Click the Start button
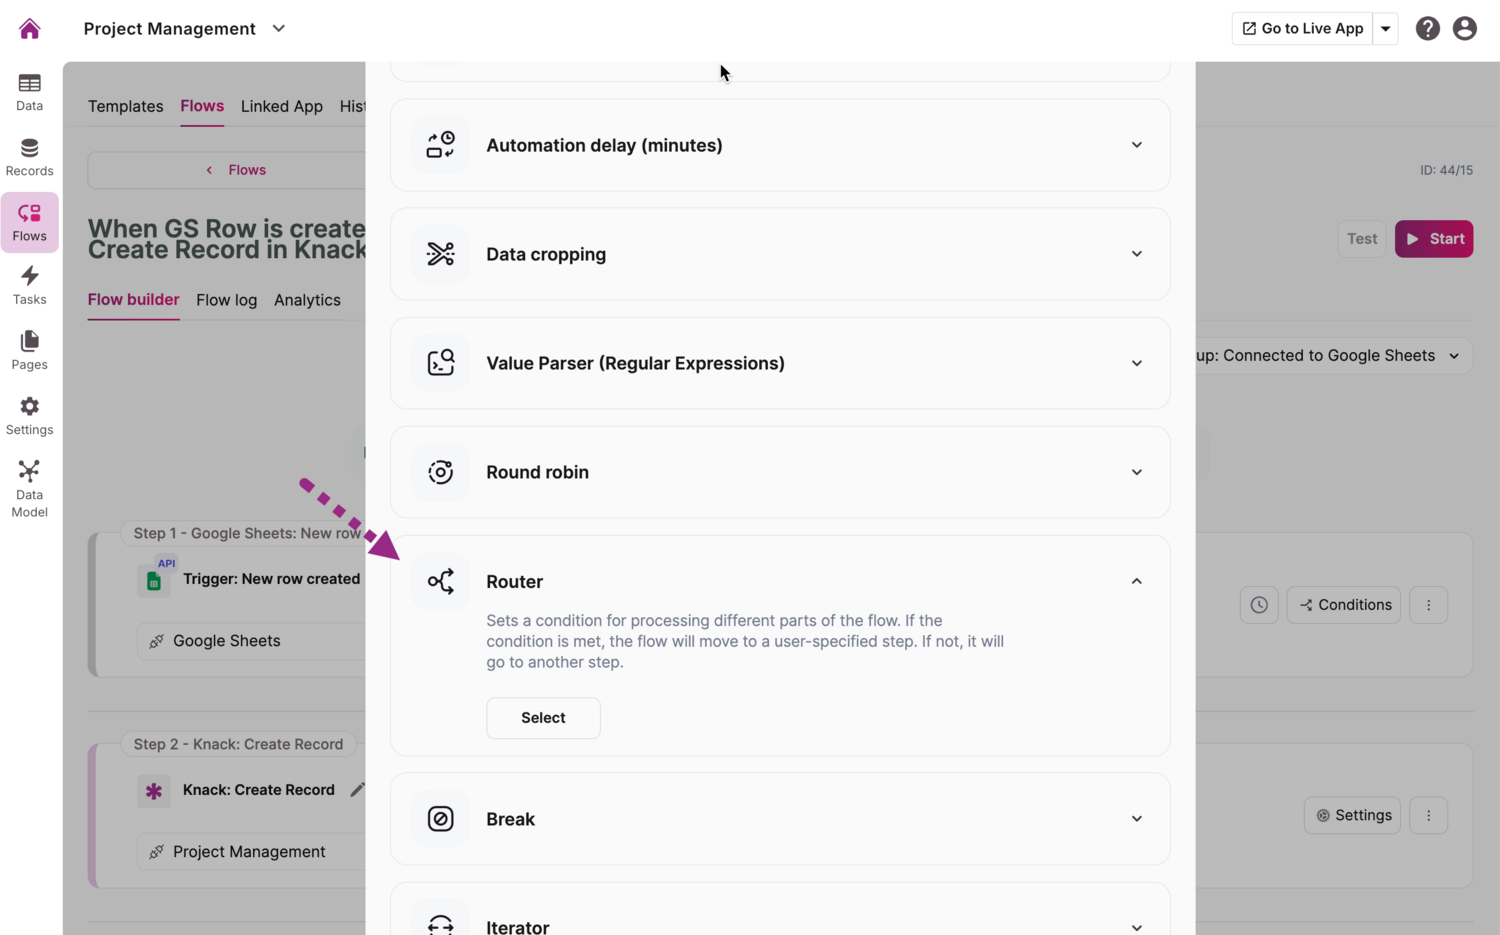 coord(1433,239)
